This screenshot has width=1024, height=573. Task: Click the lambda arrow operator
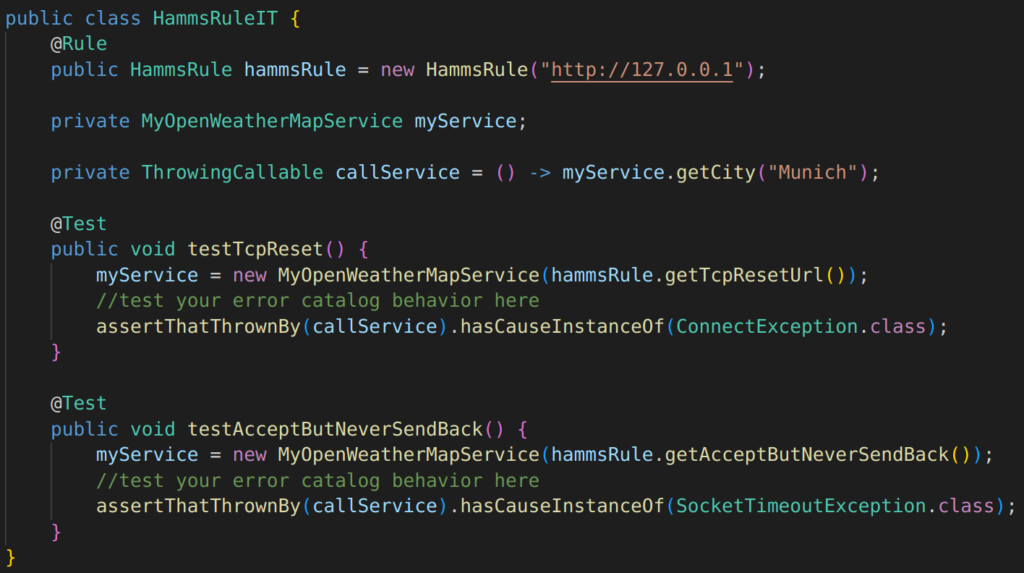tap(539, 172)
